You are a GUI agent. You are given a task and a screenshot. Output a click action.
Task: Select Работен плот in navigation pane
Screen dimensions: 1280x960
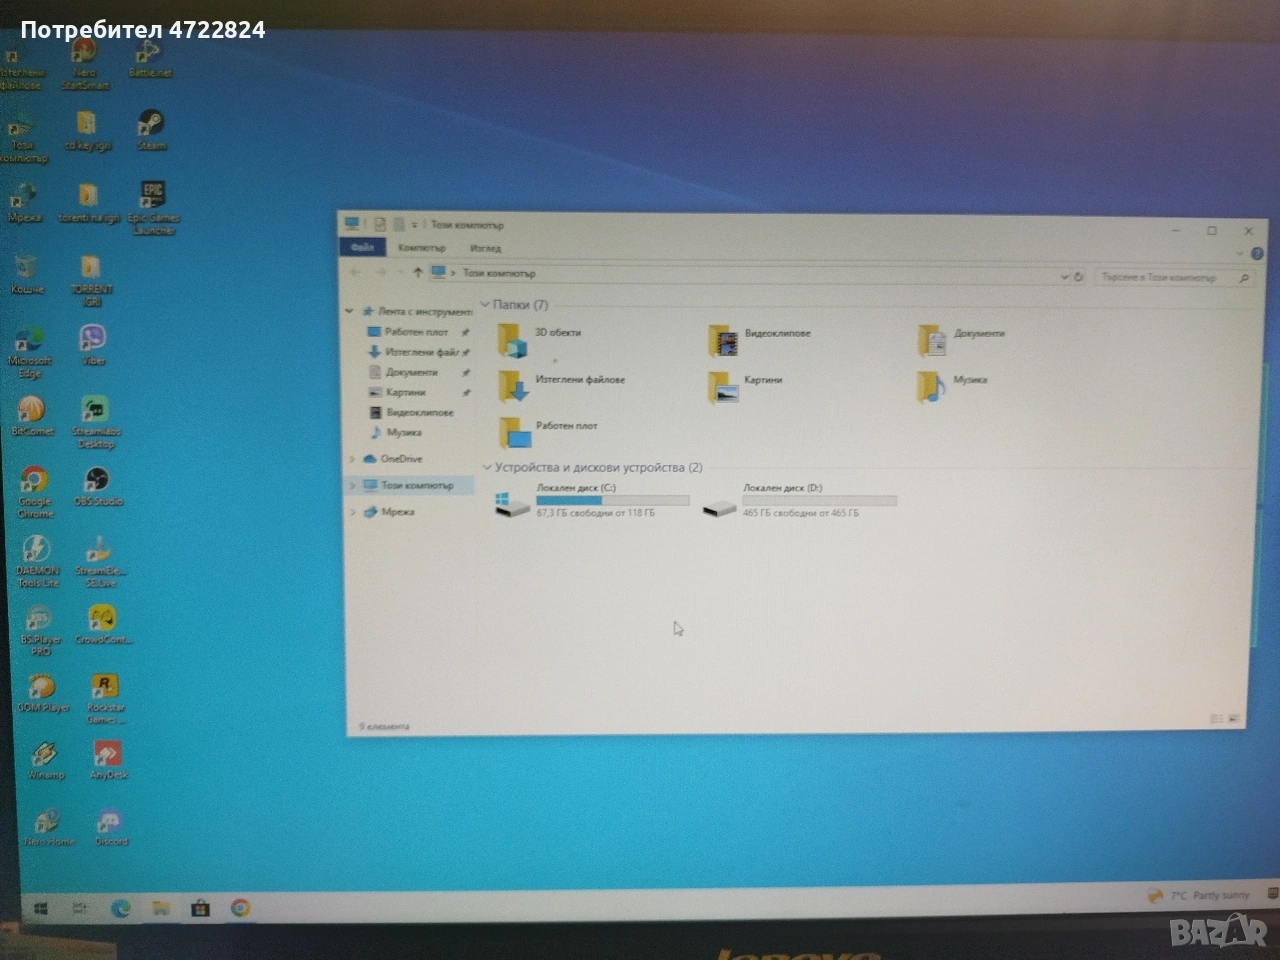pos(416,332)
